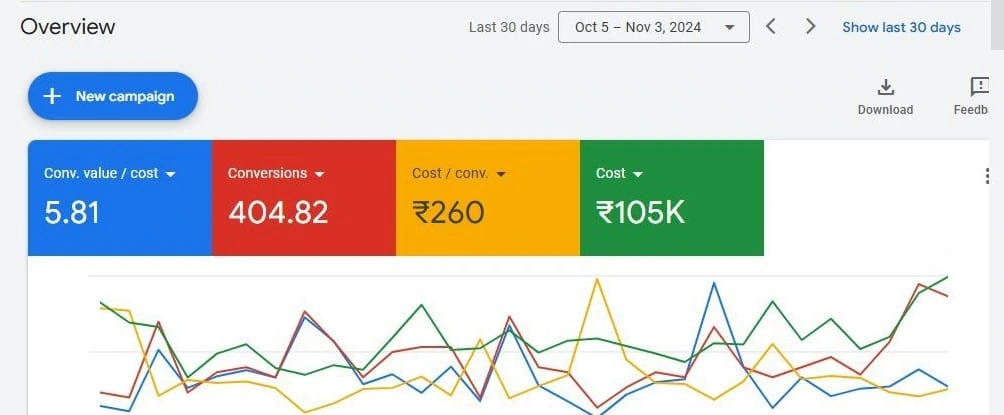Click the plus icon on New campaign
Screen dimensions: 1004x415
(x=52, y=96)
